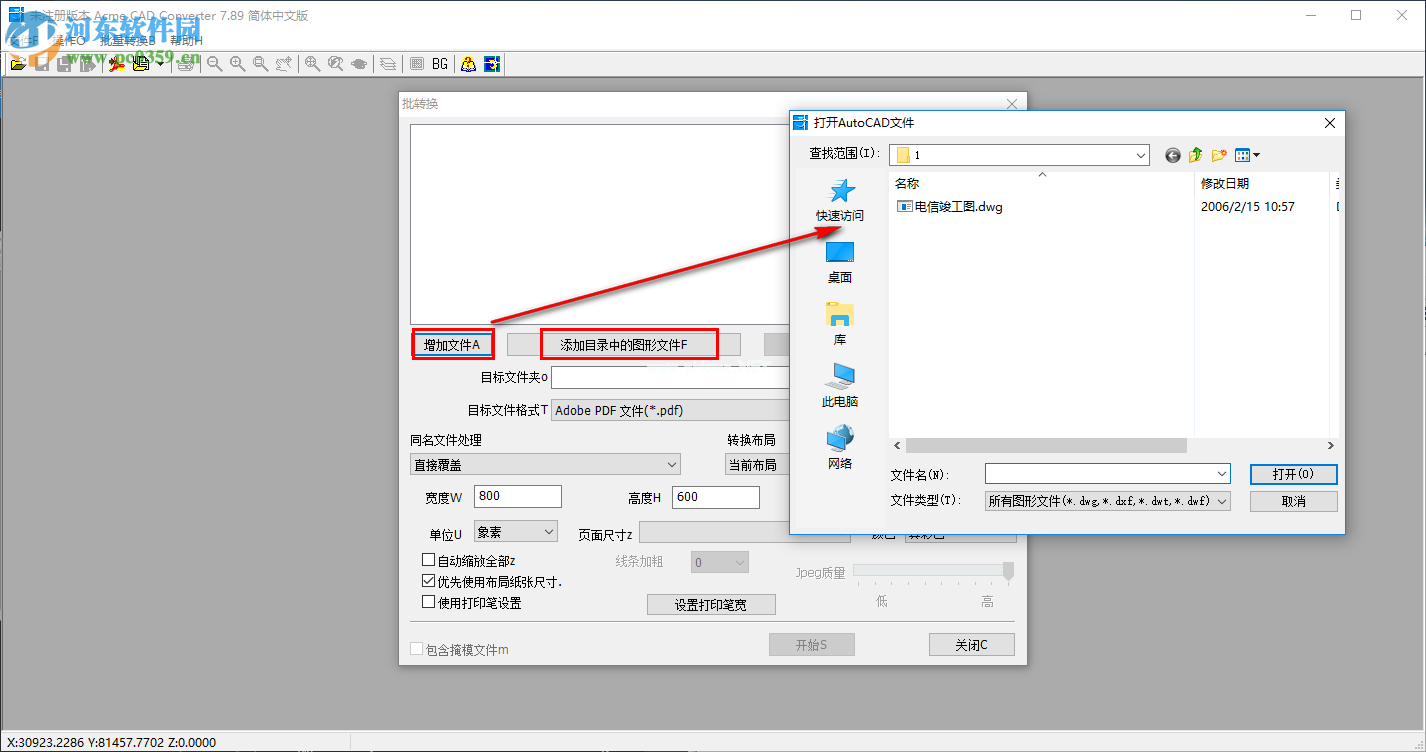Expand the 文件名 combo box
This screenshot has width=1426, height=752.
tap(1222, 474)
